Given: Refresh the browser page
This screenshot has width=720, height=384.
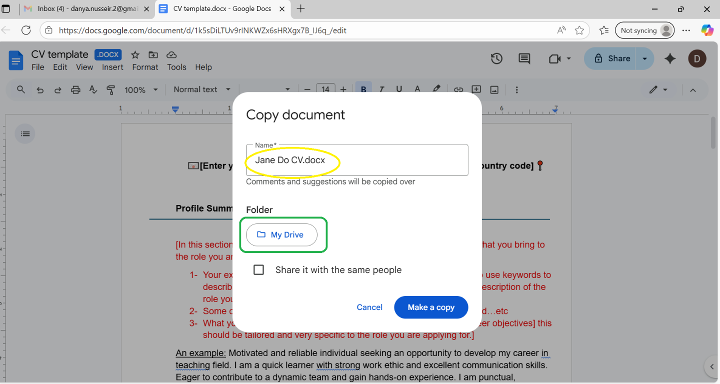Looking at the screenshot, I should click(x=26, y=30).
